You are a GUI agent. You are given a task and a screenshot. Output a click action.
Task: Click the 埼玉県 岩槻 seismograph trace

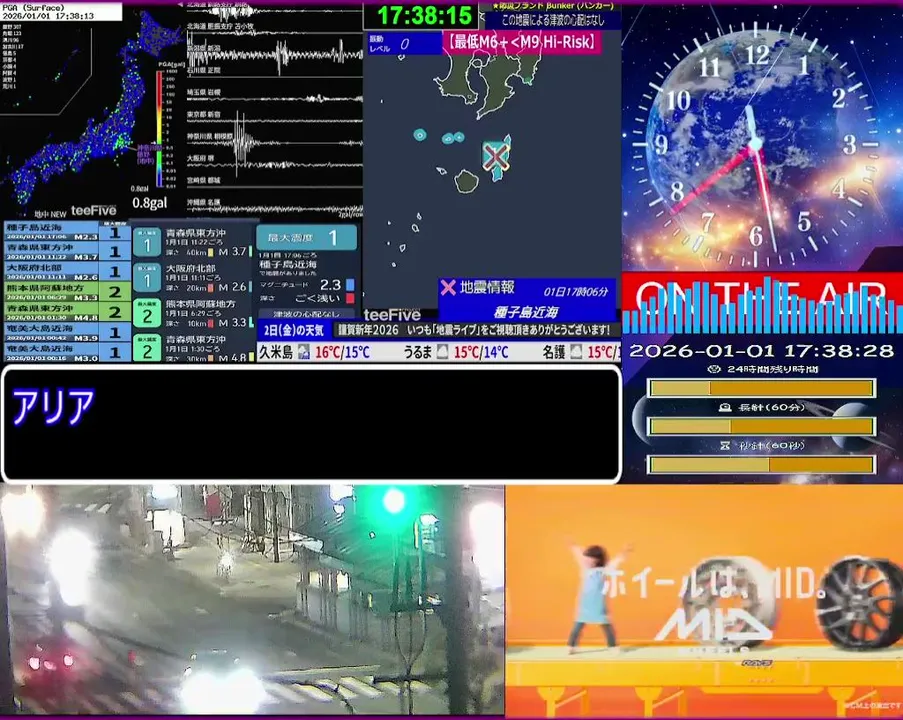tap(274, 98)
